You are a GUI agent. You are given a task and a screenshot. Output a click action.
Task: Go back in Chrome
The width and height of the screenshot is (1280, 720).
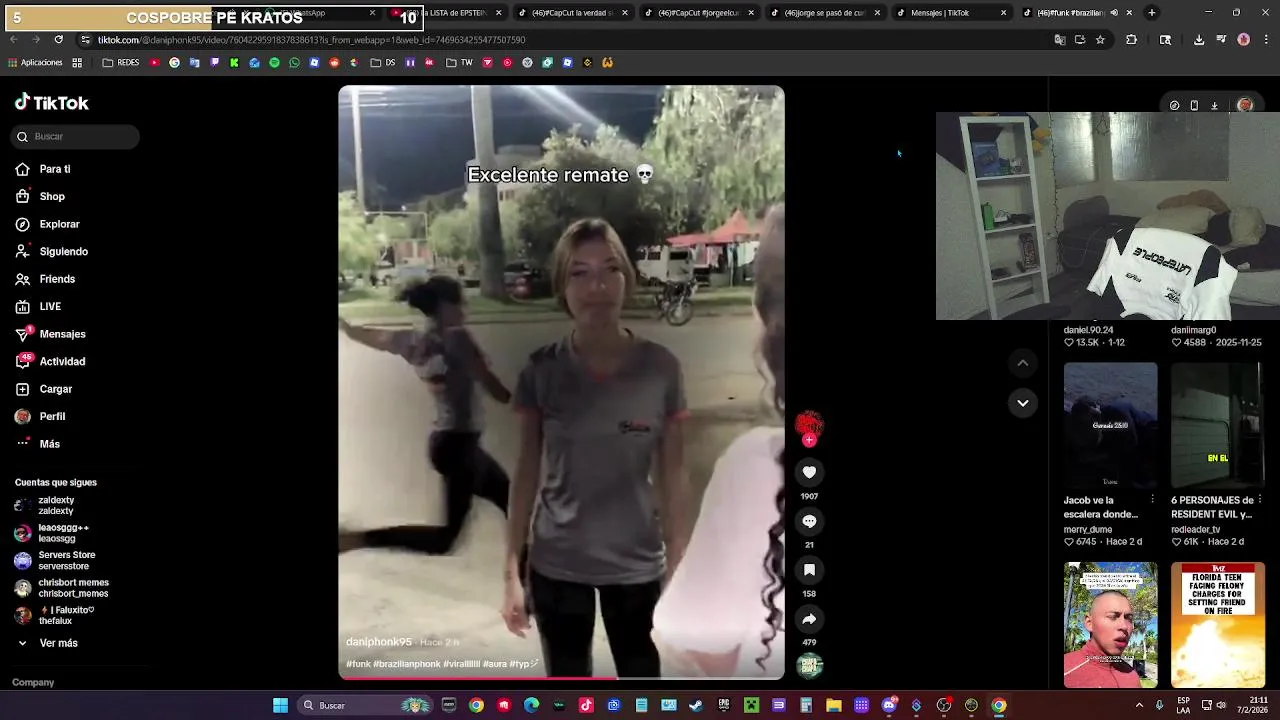(x=14, y=40)
